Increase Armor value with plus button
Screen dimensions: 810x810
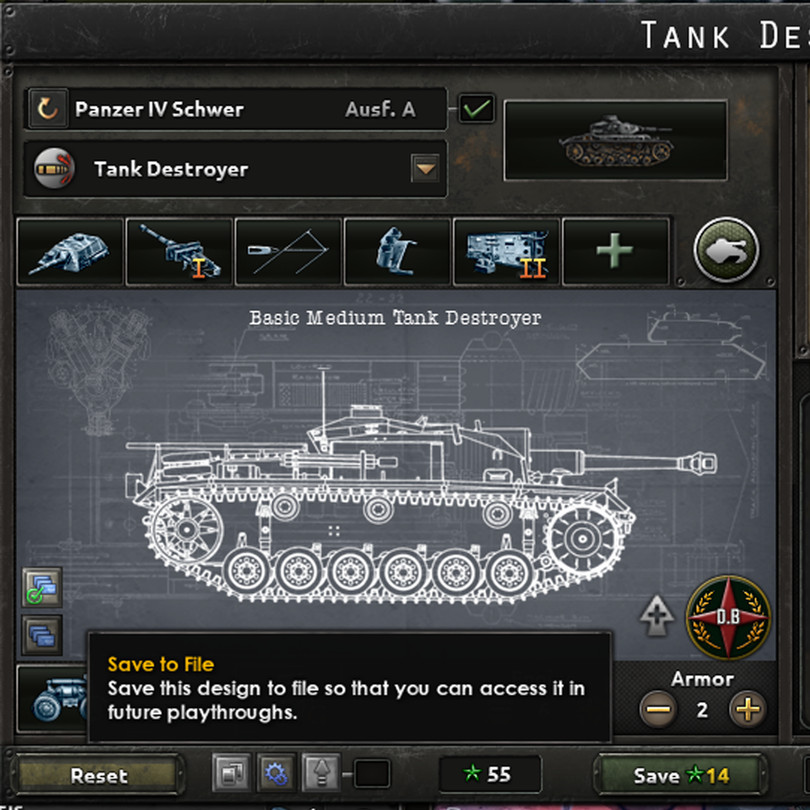click(x=747, y=709)
